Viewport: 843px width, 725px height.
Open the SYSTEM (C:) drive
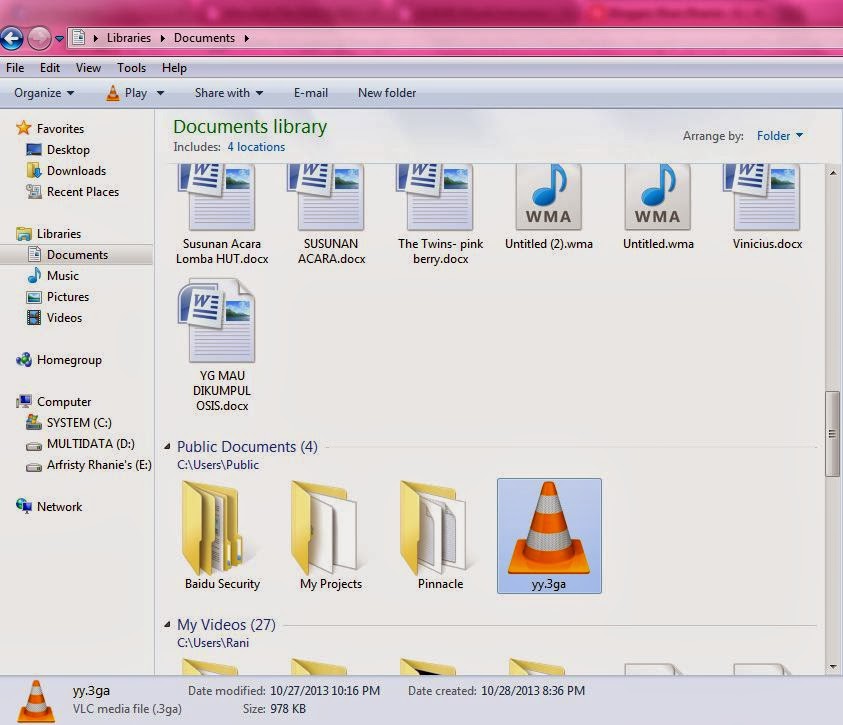coord(69,423)
